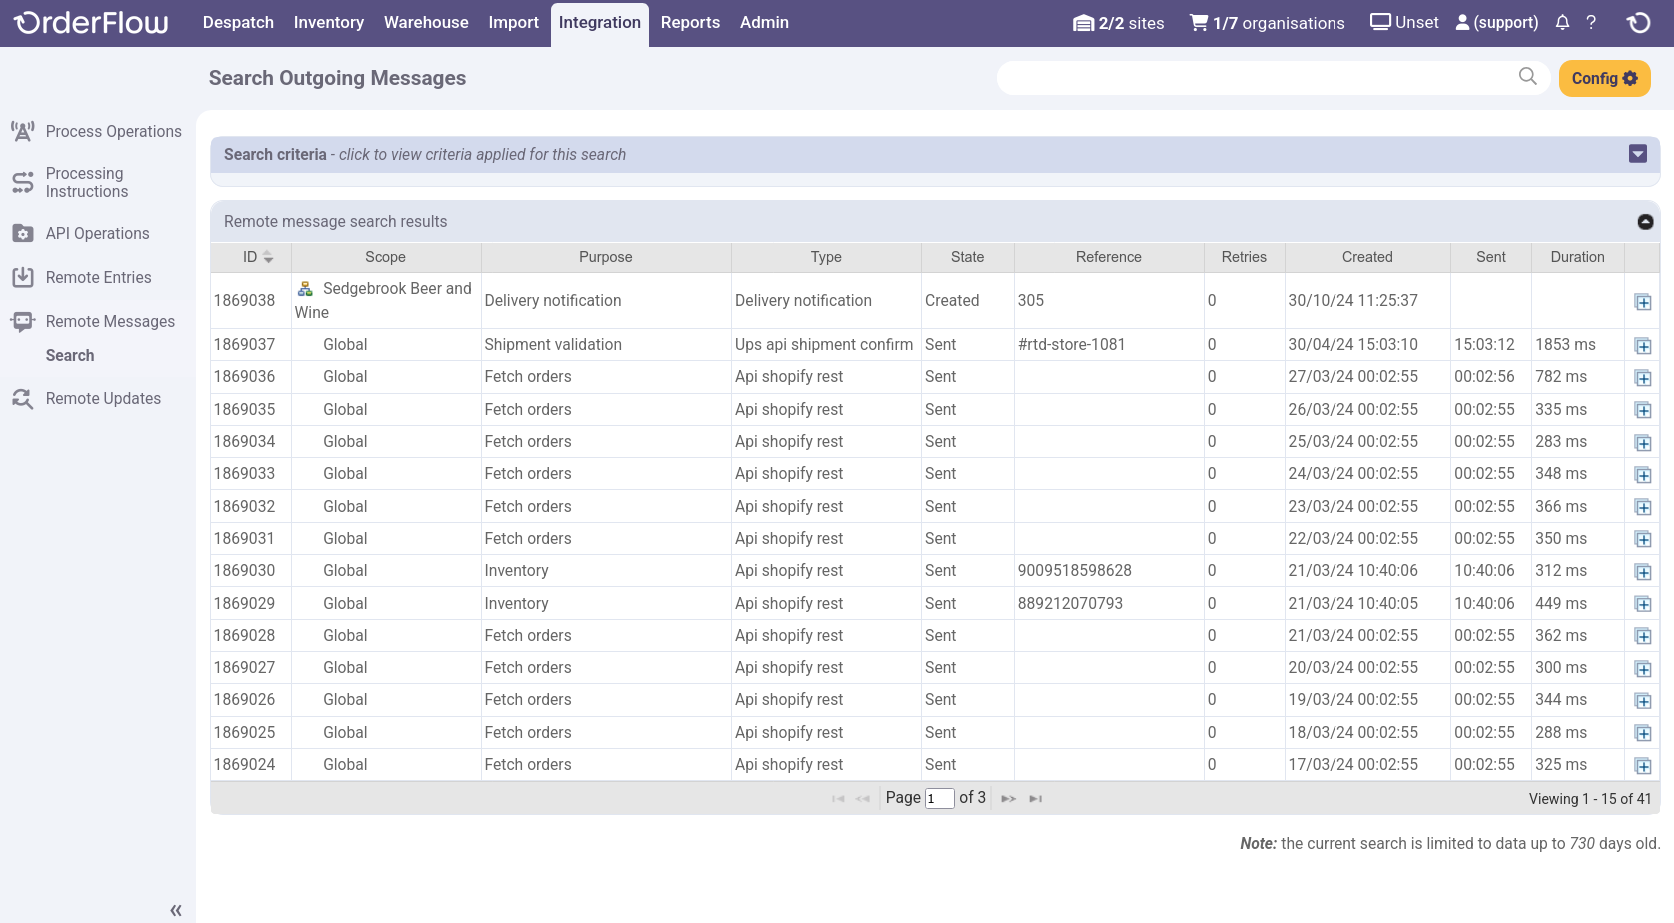Collapse the Search criteria panel

pos(1637,153)
